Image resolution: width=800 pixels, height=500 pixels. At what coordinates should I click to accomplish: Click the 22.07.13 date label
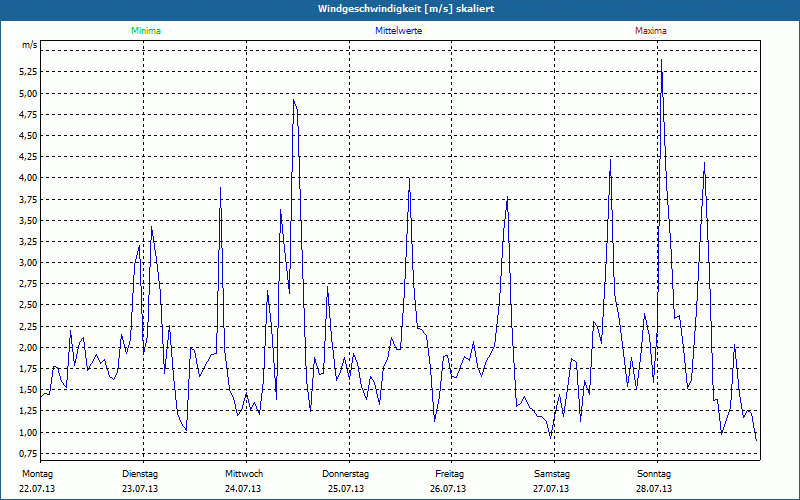click(x=37, y=489)
